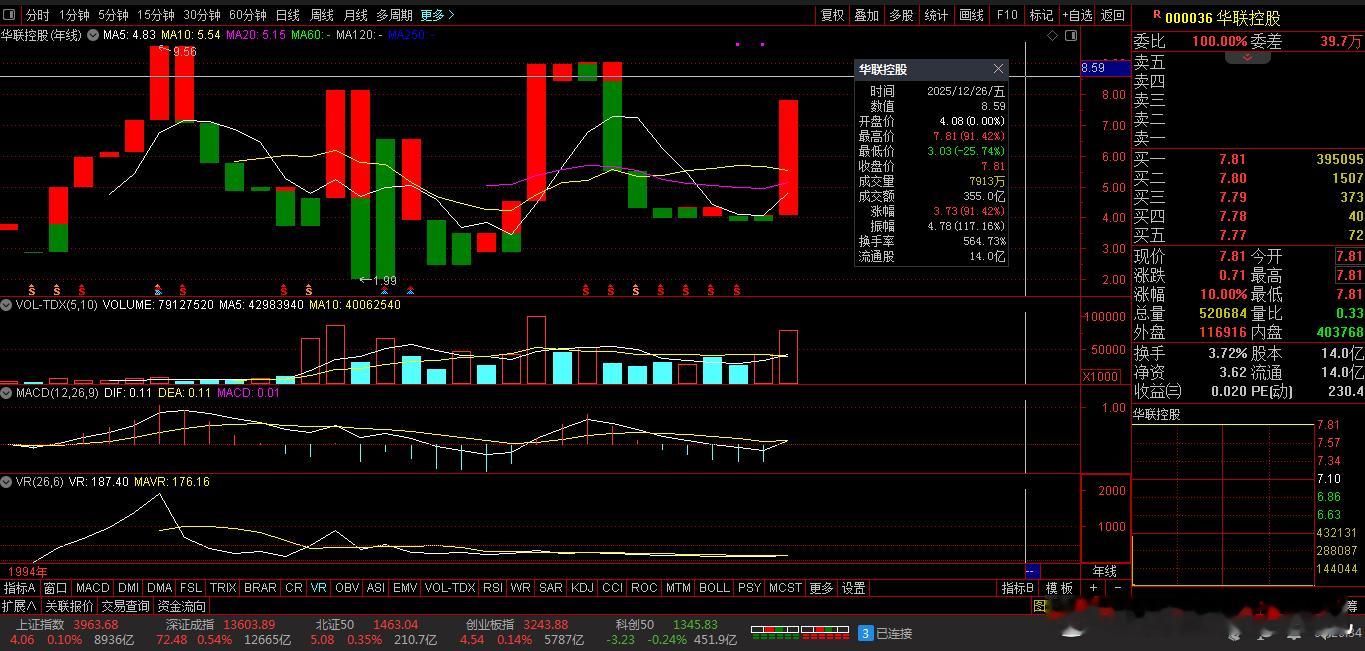The width and height of the screenshot is (1365, 651).
Task: Switch to 日线 chart
Action: click(288, 15)
